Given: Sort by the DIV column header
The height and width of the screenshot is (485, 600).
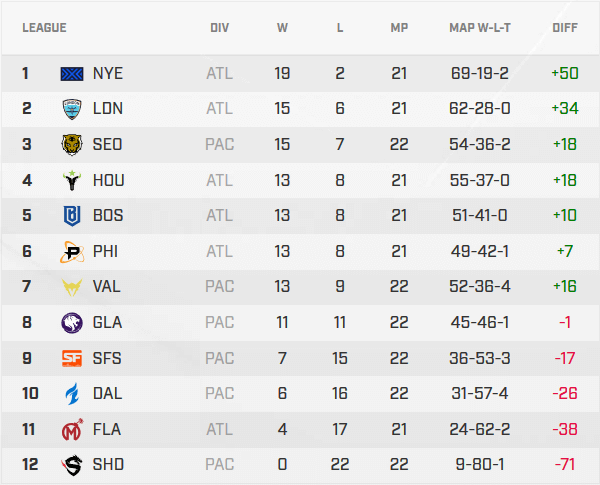Looking at the screenshot, I should point(220,28).
